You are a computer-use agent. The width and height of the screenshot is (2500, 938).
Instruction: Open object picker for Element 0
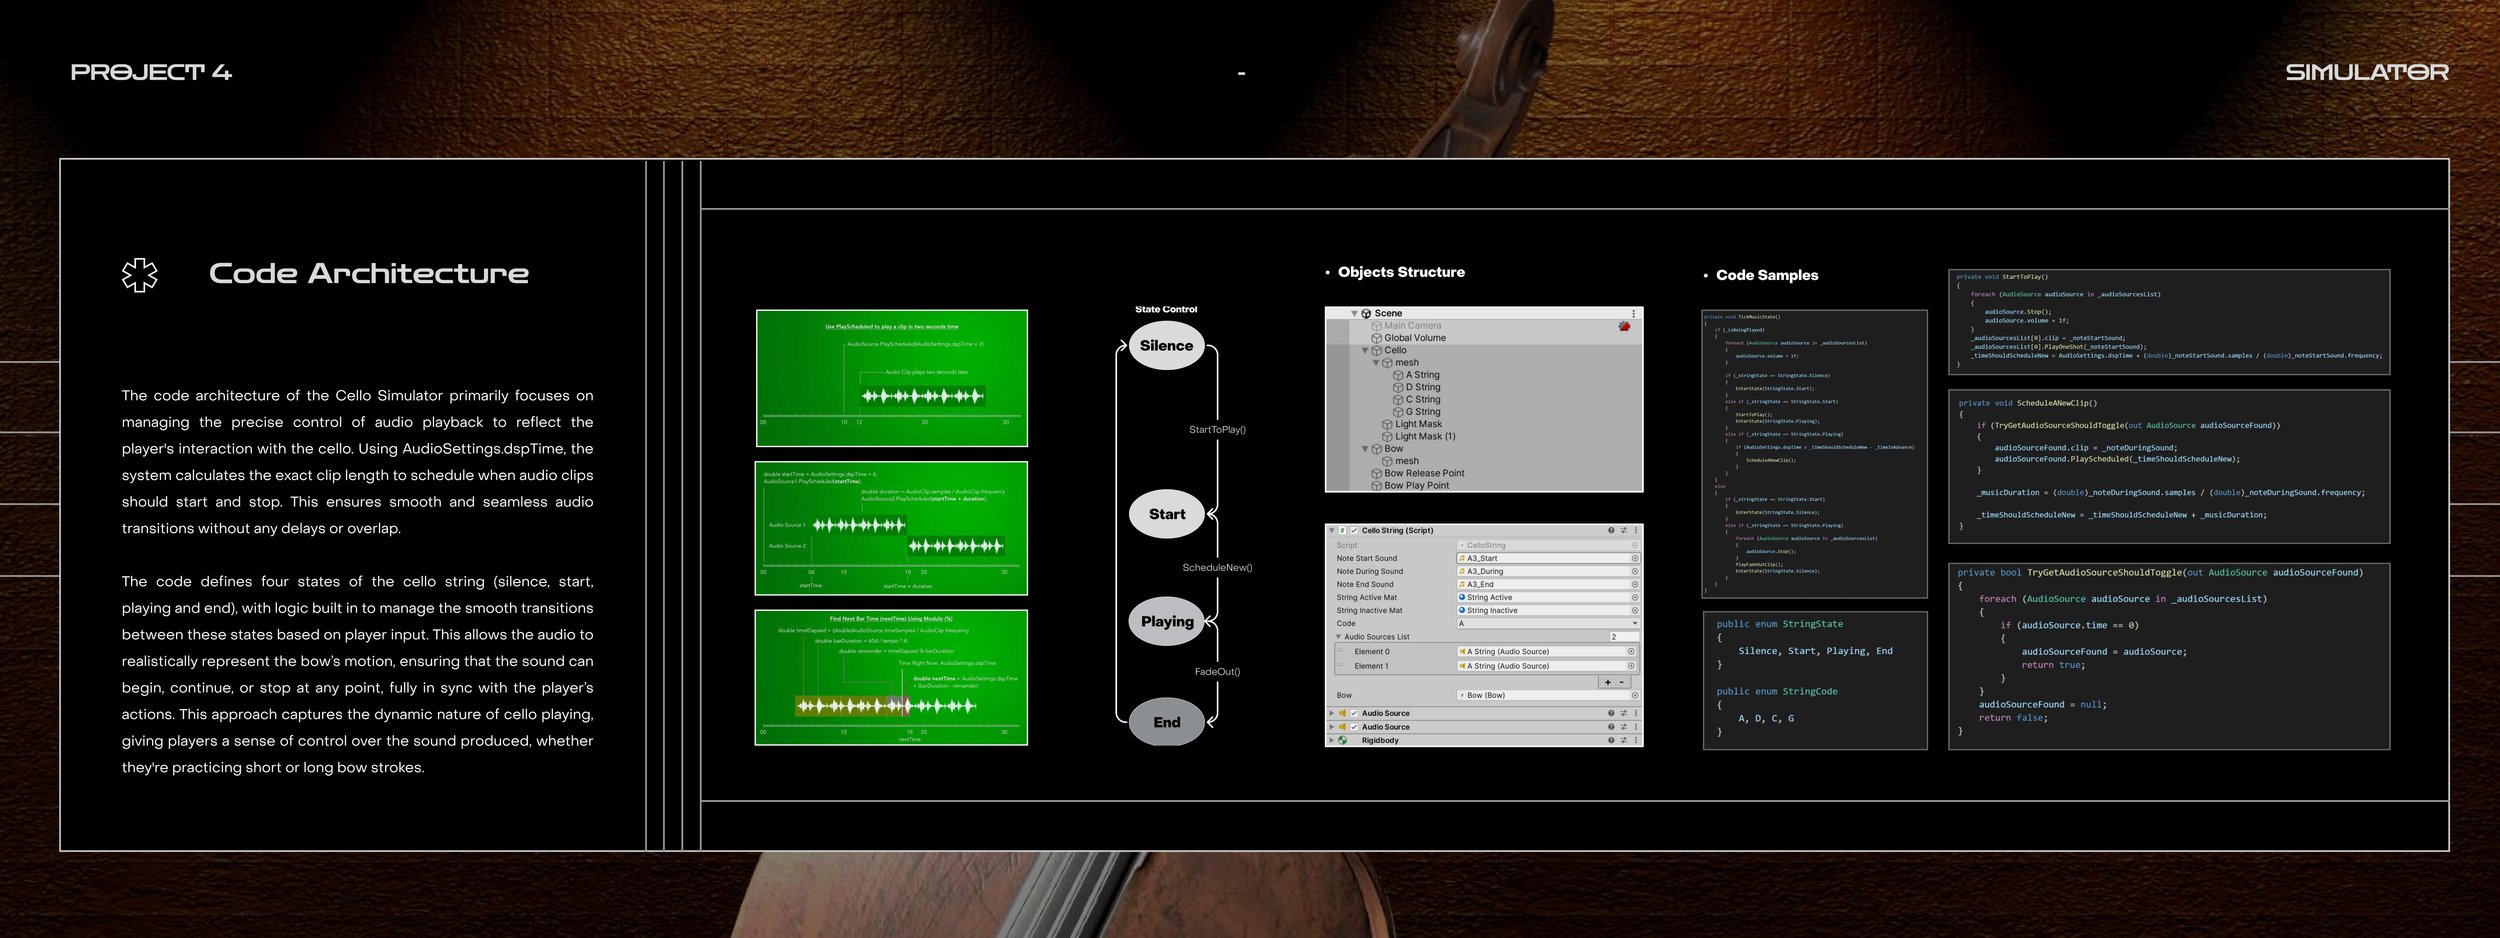[1631, 651]
